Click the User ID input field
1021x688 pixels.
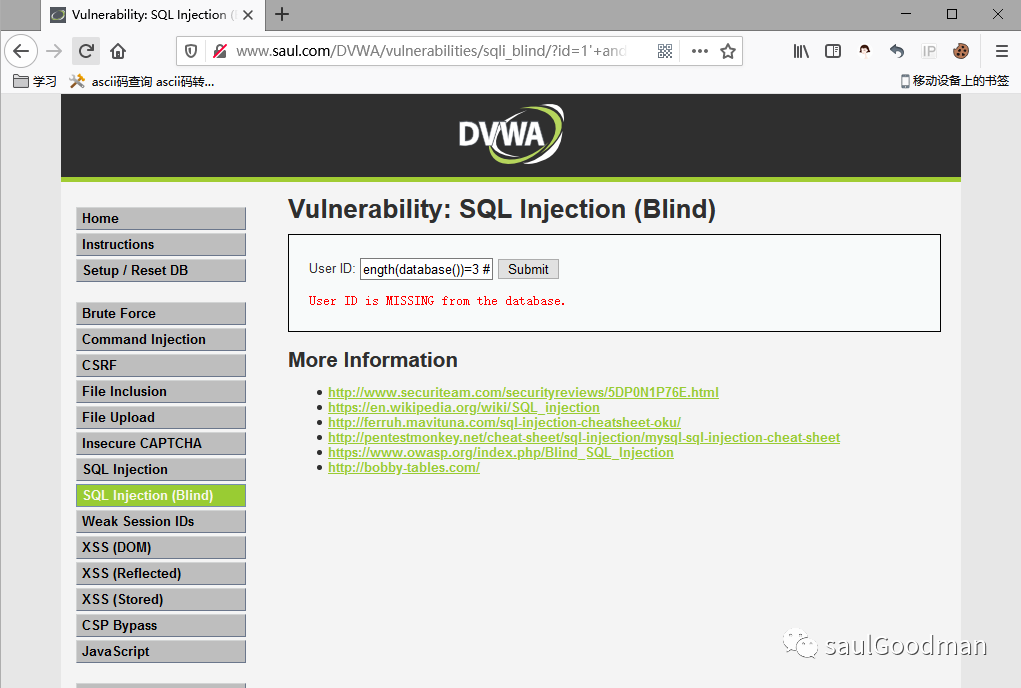click(x=427, y=269)
